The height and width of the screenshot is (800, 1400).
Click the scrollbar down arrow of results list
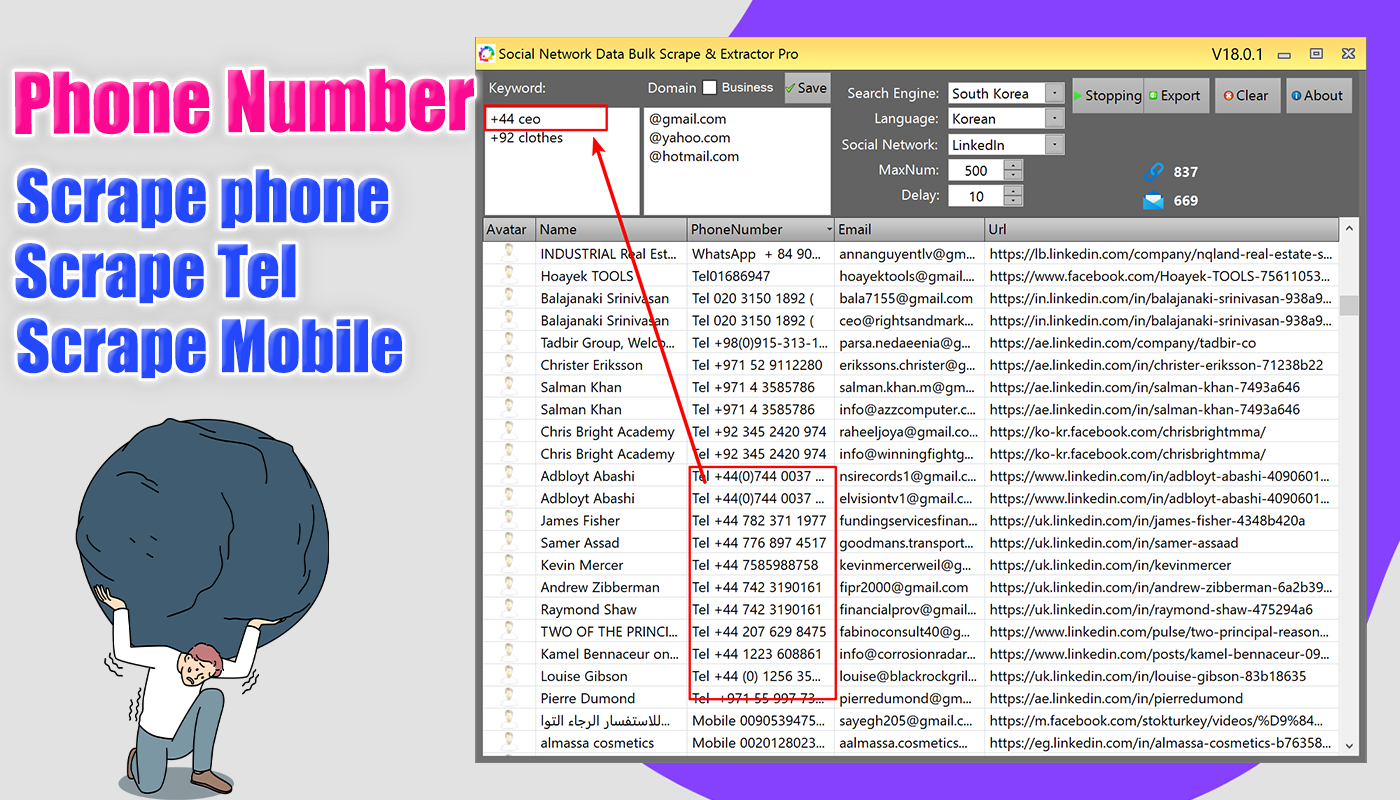pos(1348,744)
